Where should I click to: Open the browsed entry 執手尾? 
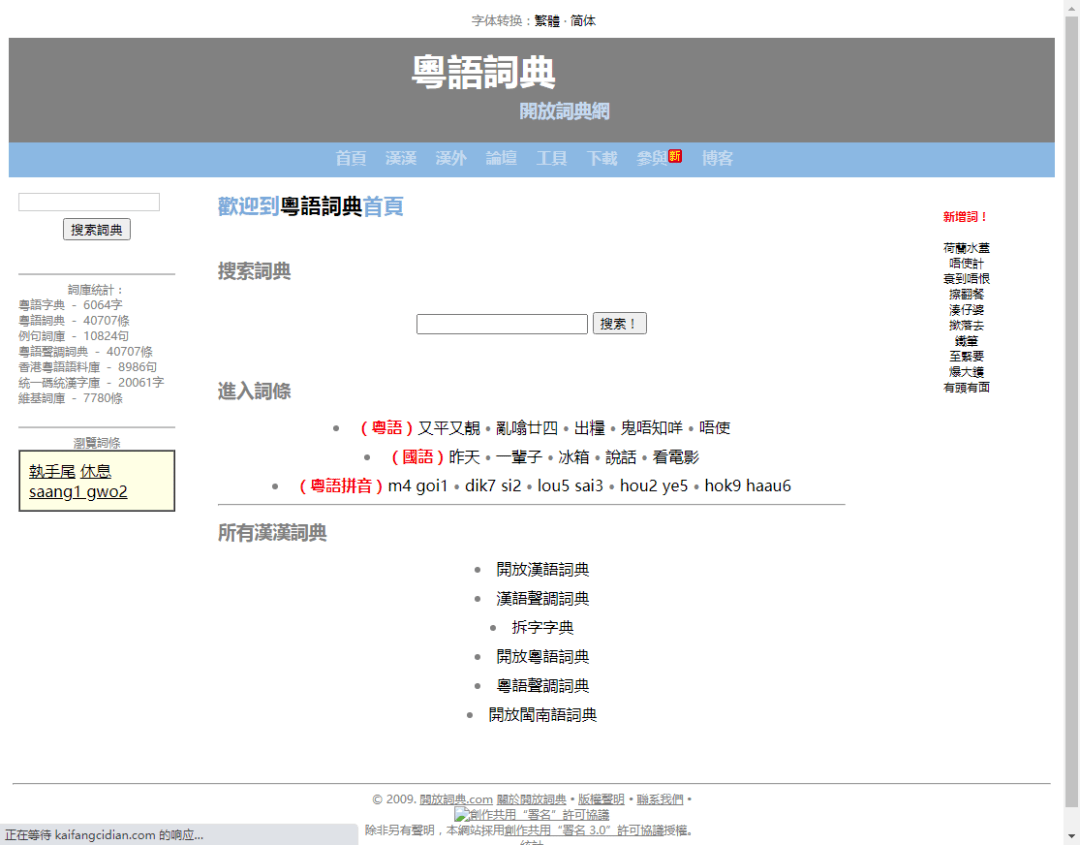point(51,471)
